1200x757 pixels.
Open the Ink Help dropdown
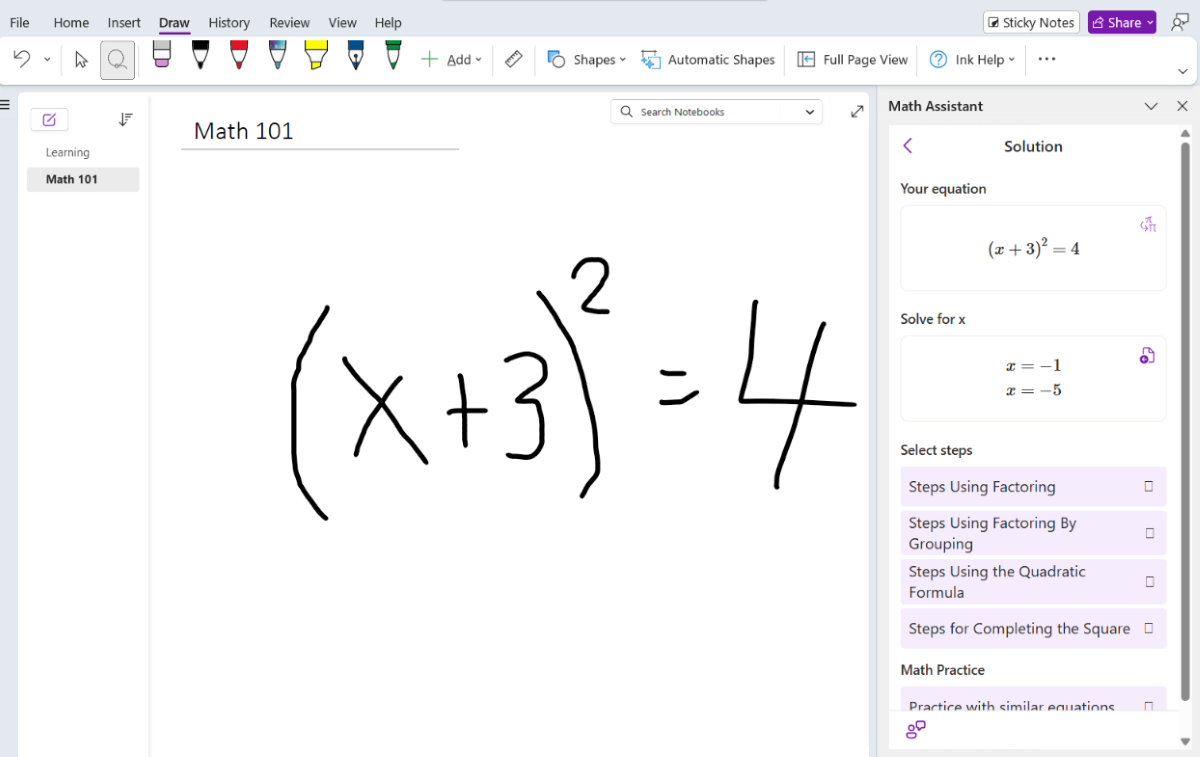click(972, 60)
